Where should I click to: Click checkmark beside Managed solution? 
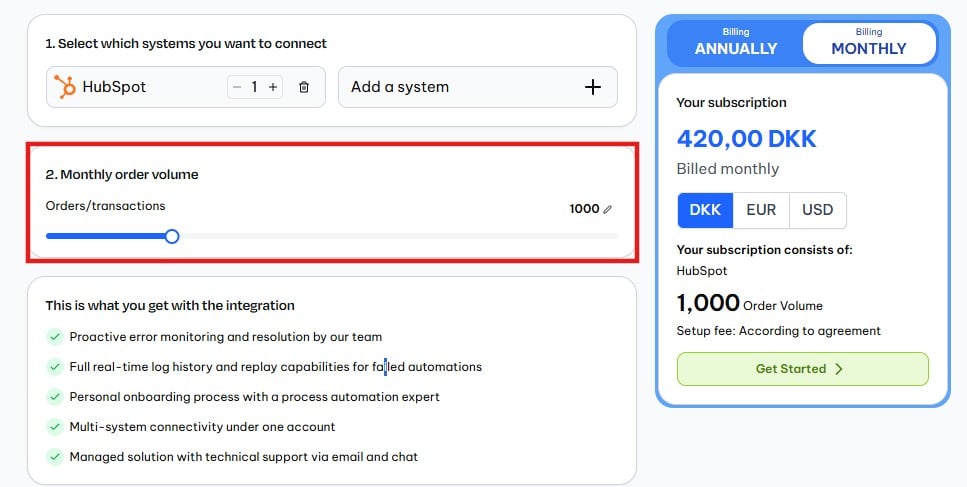click(55, 457)
